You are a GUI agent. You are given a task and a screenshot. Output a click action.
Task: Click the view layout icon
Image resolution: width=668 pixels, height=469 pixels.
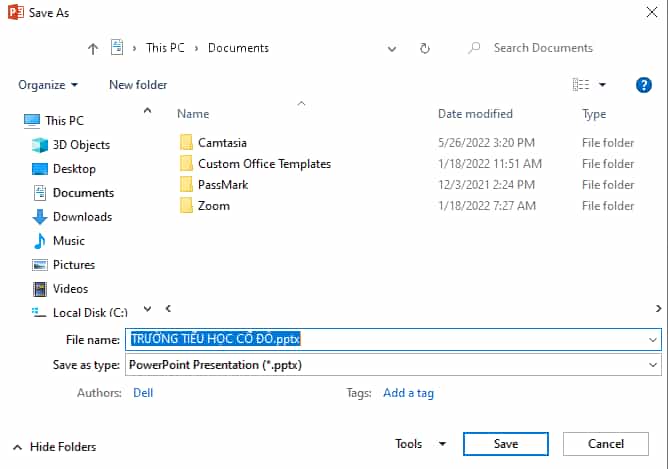pyautogui.click(x=581, y=85)
